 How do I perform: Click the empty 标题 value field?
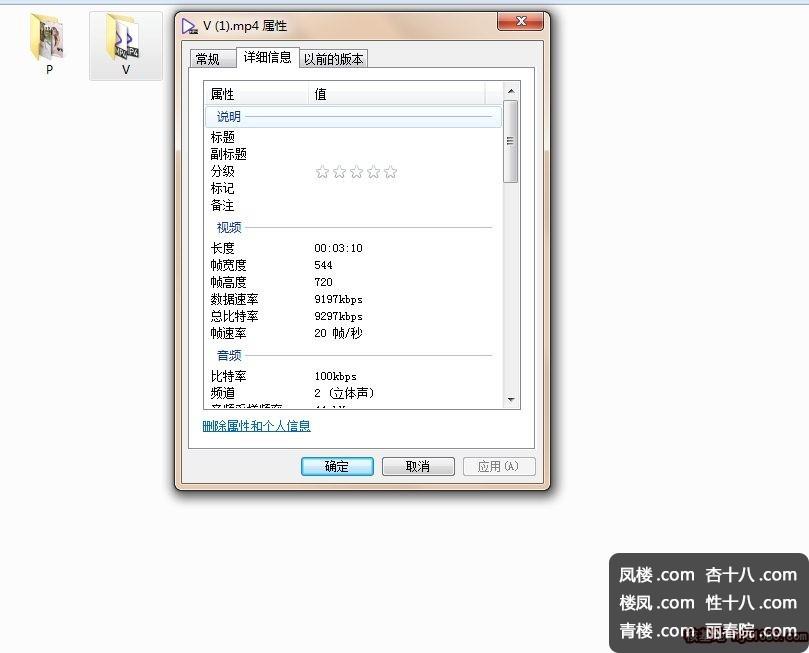click(400, 137)
